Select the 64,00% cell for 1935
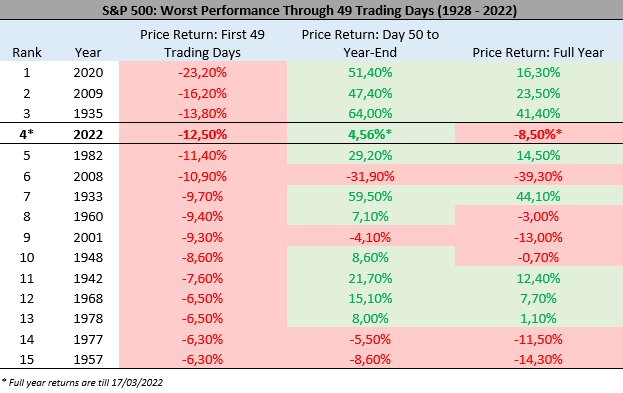 370,114
